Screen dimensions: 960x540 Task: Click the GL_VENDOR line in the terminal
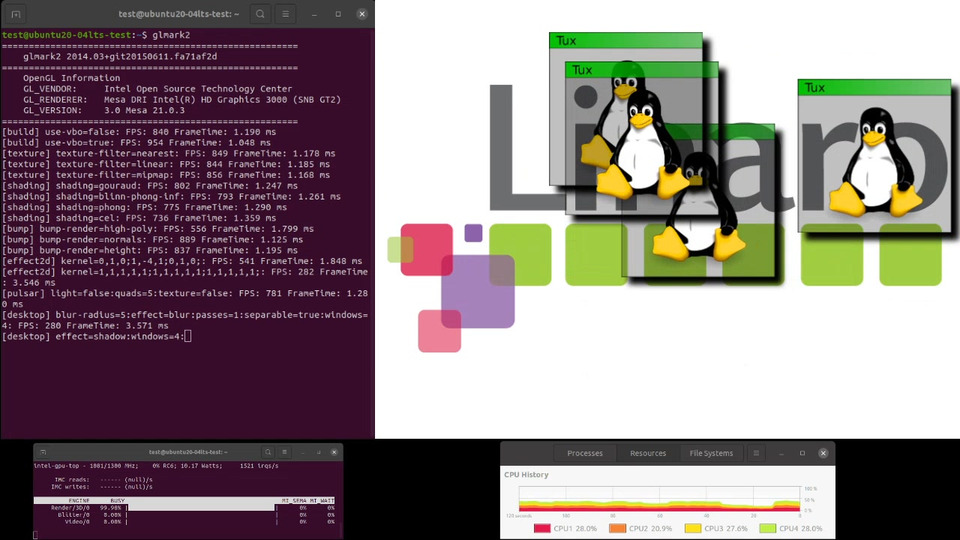(x=157, y=89)
